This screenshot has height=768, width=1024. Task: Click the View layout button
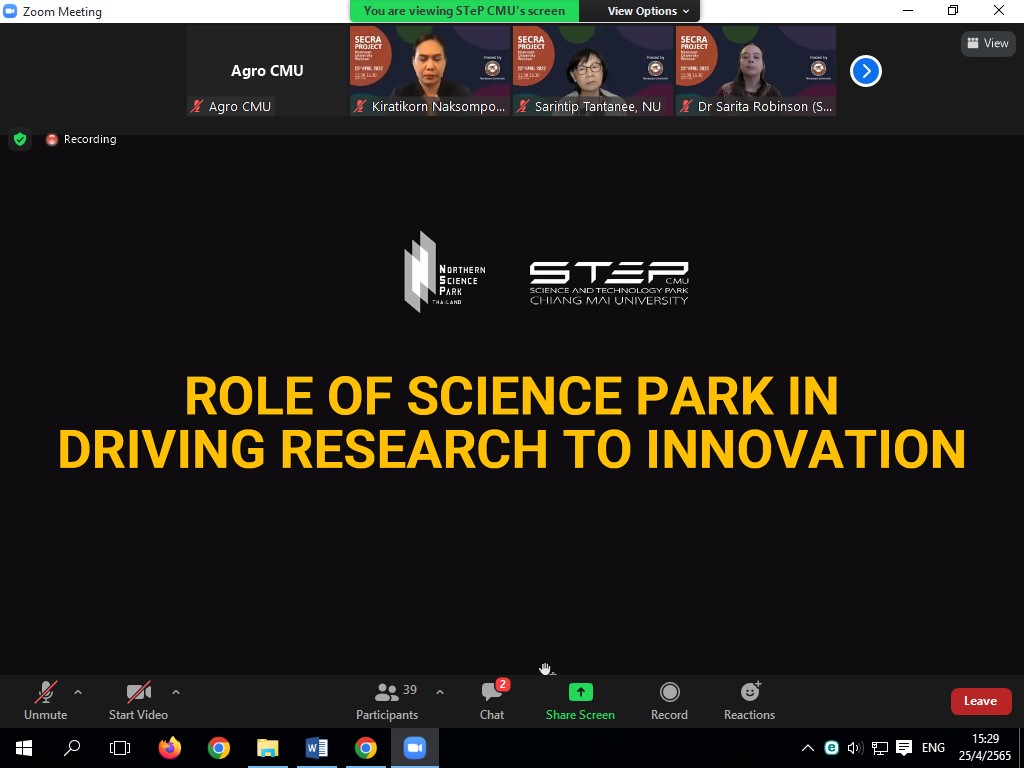pyautogui.click(x=988, y=43)
